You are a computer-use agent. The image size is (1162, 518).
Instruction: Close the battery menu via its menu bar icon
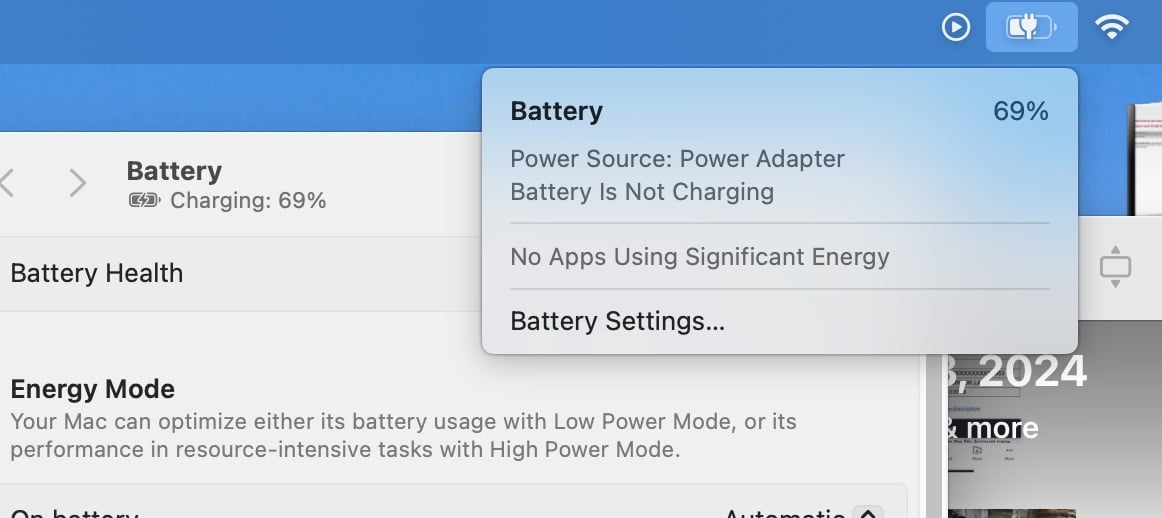tap(1031, 28)
